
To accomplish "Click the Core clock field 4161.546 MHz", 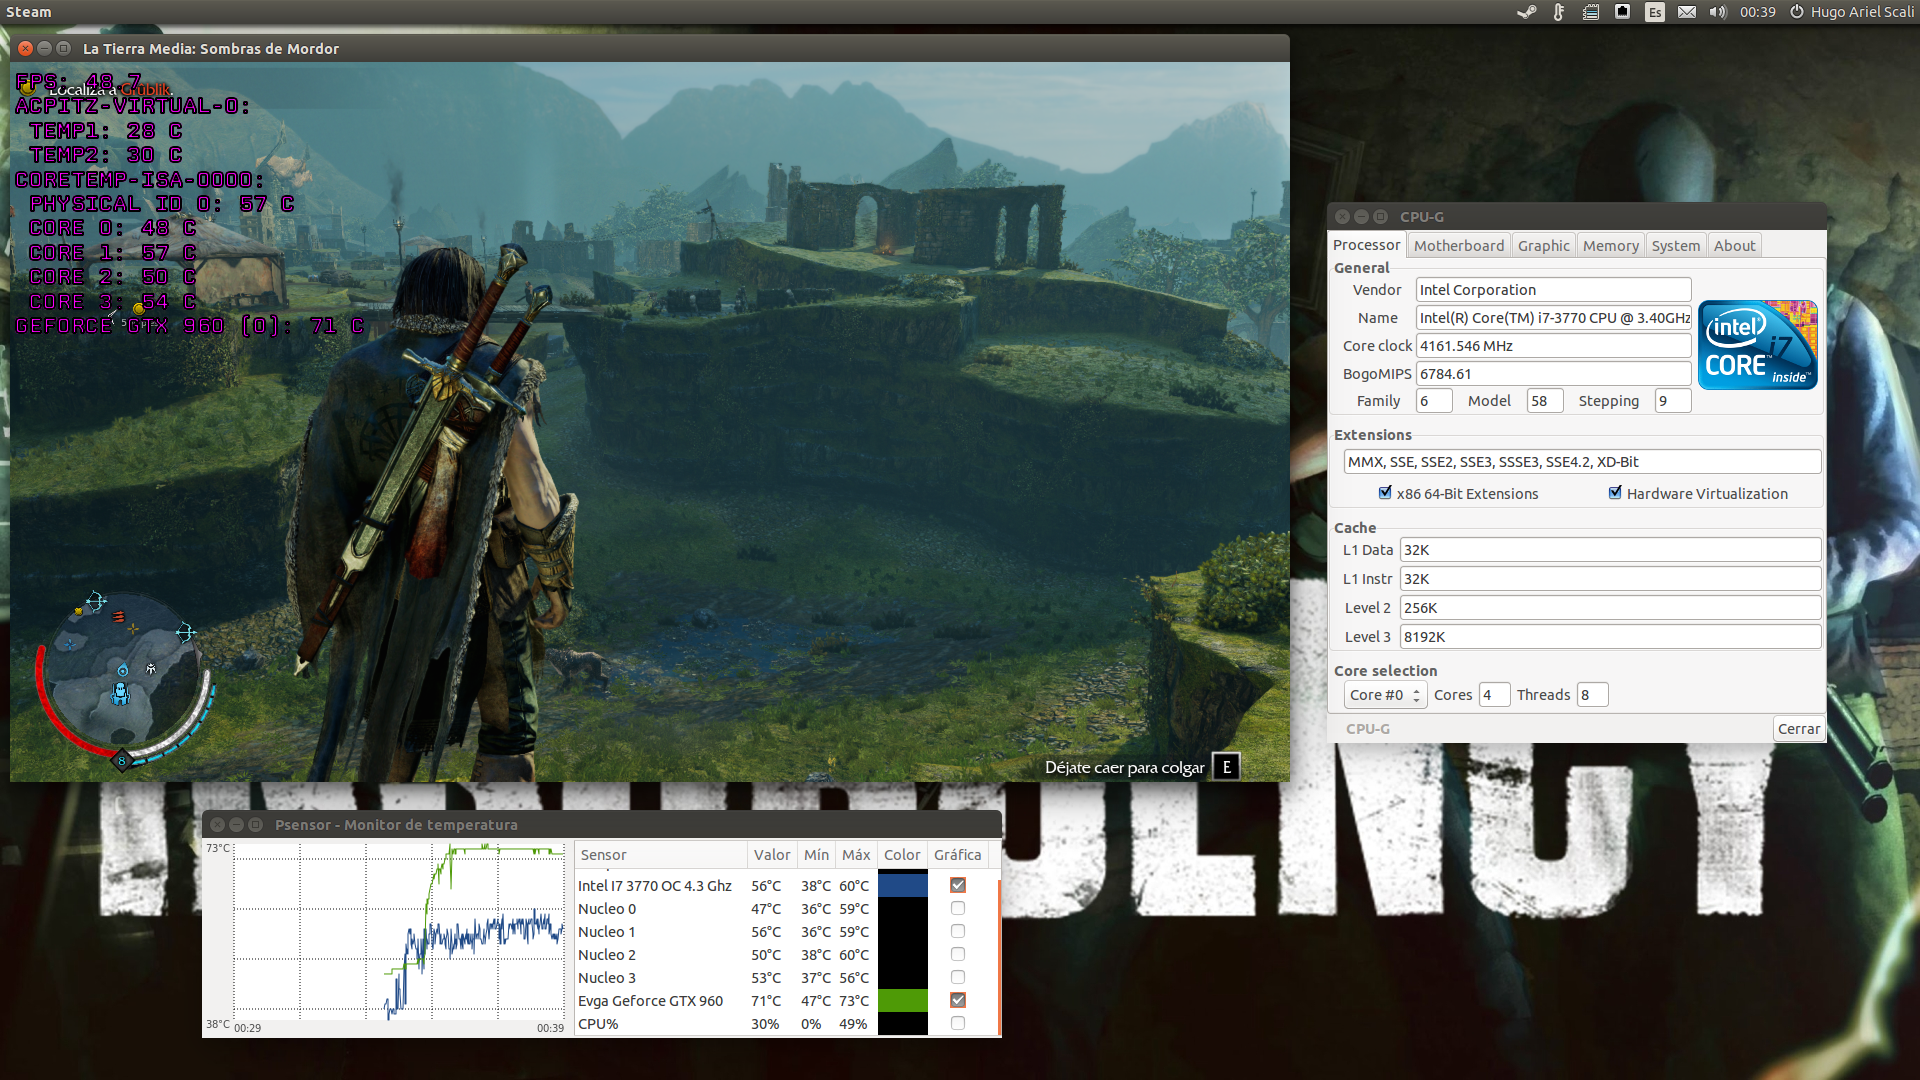I will coord(1553,346).
